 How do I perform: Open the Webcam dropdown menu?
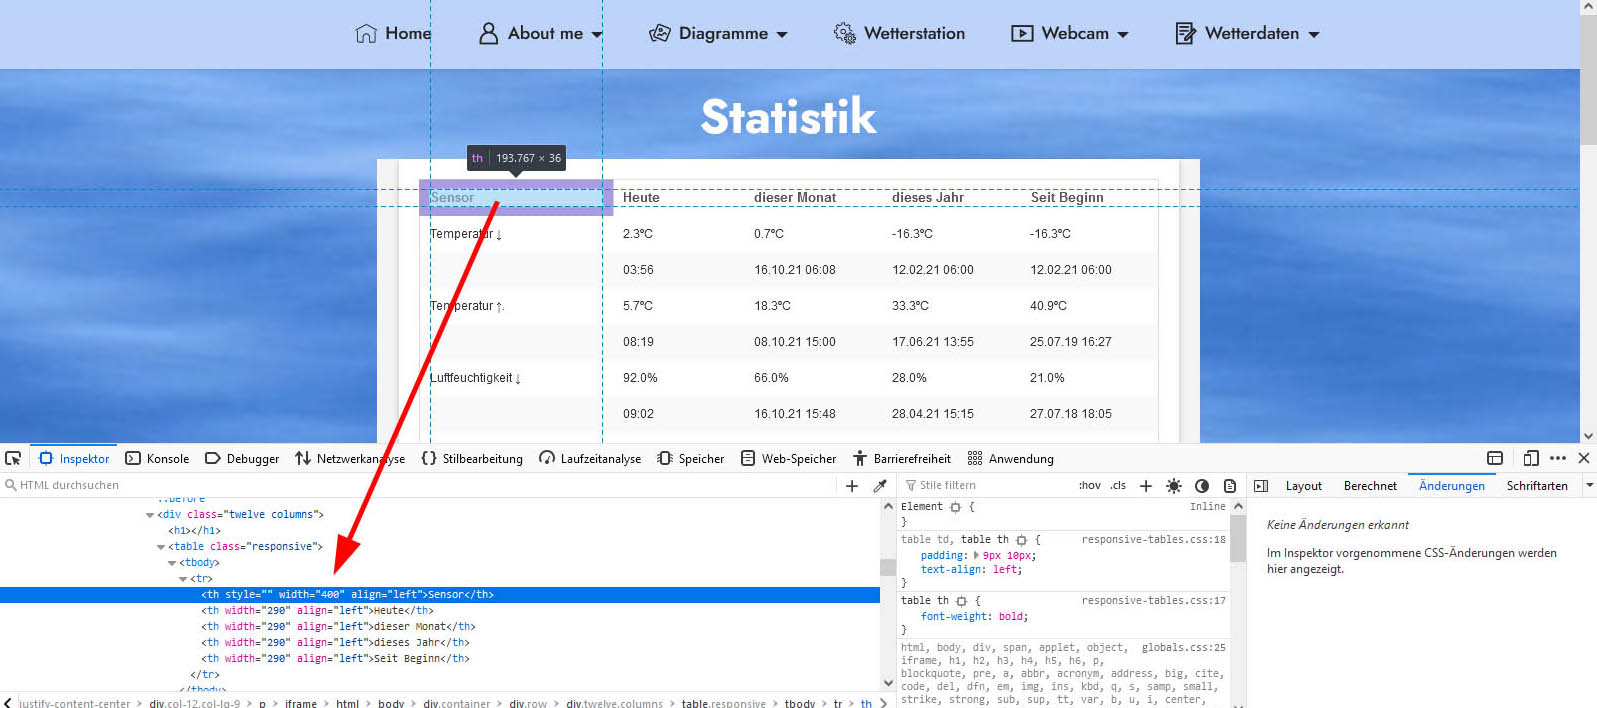[1070, 33]
